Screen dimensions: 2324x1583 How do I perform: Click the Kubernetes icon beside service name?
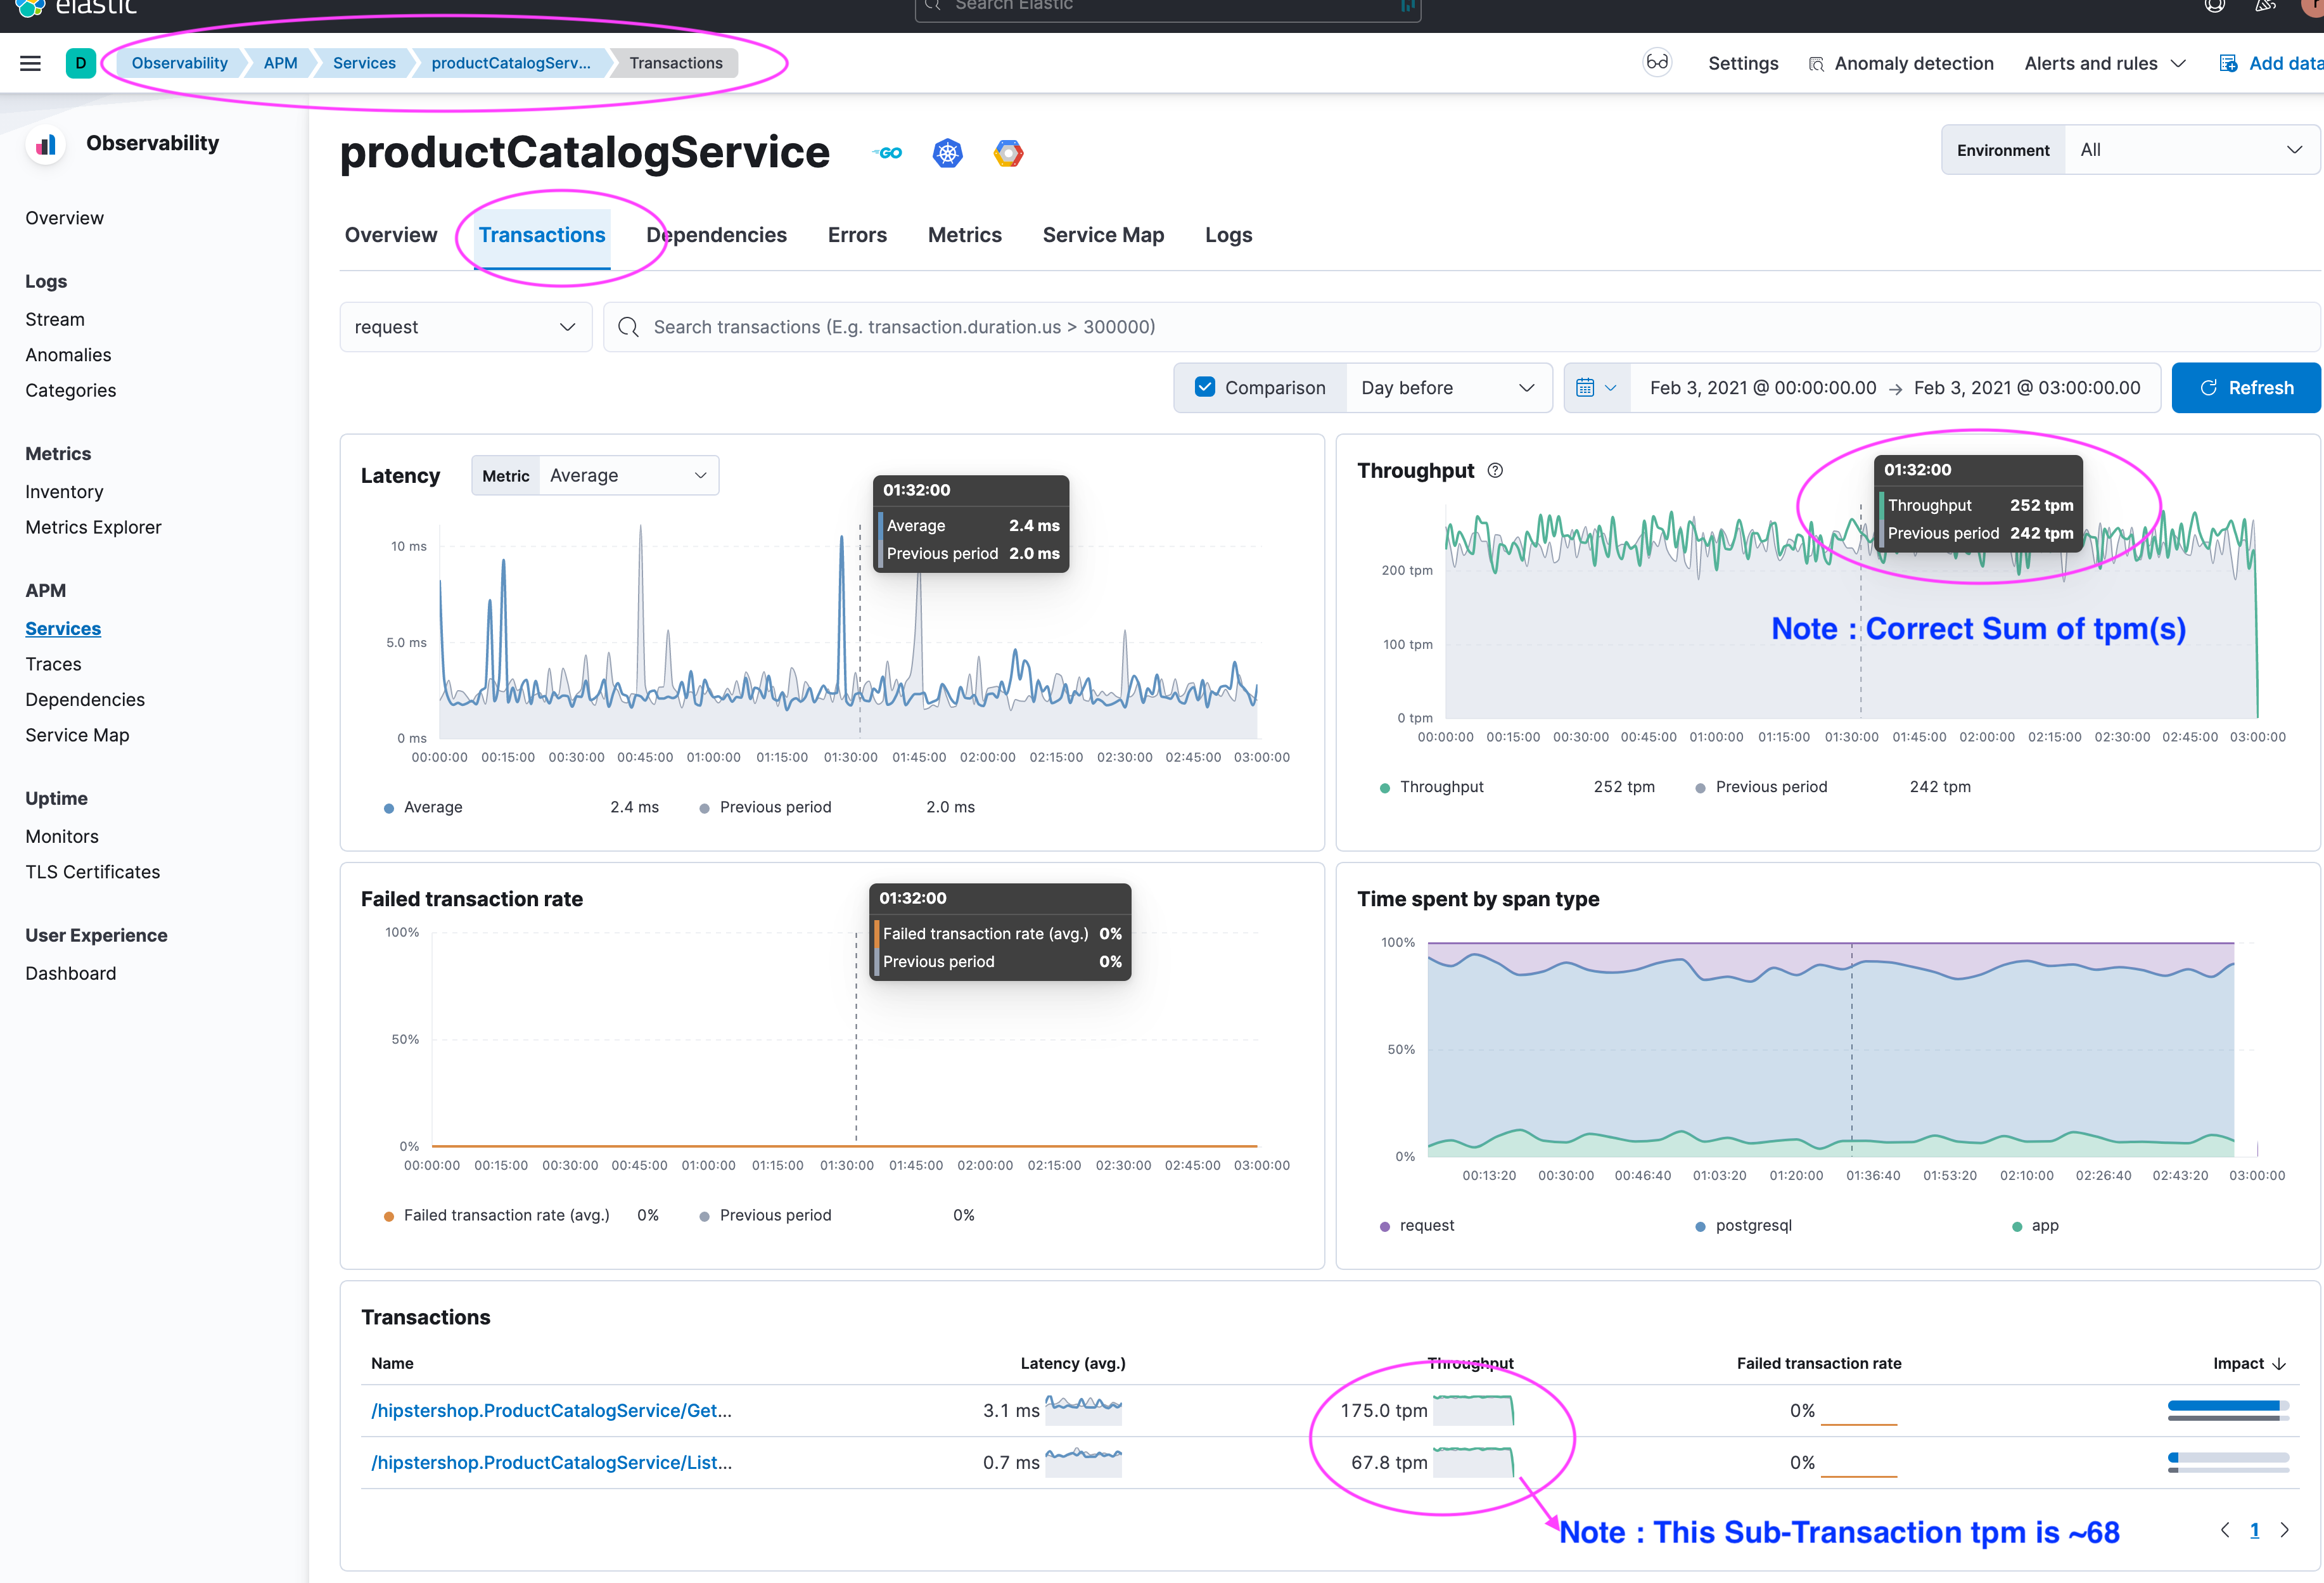(x=948, y=153)
